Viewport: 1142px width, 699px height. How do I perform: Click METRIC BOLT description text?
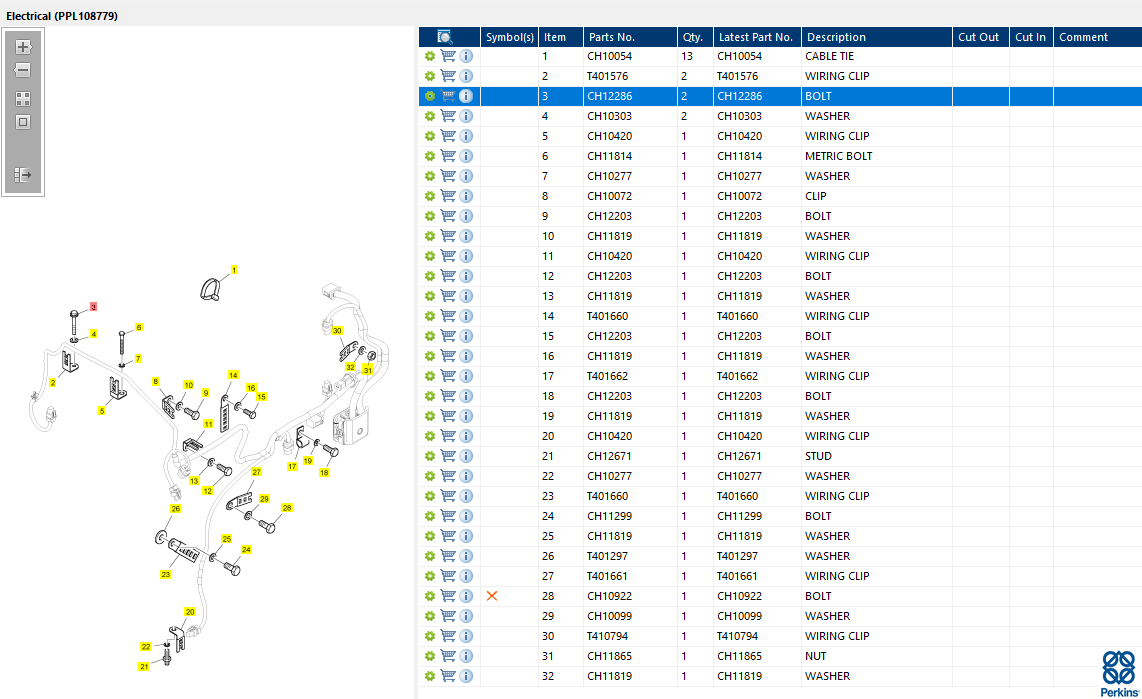838,156
